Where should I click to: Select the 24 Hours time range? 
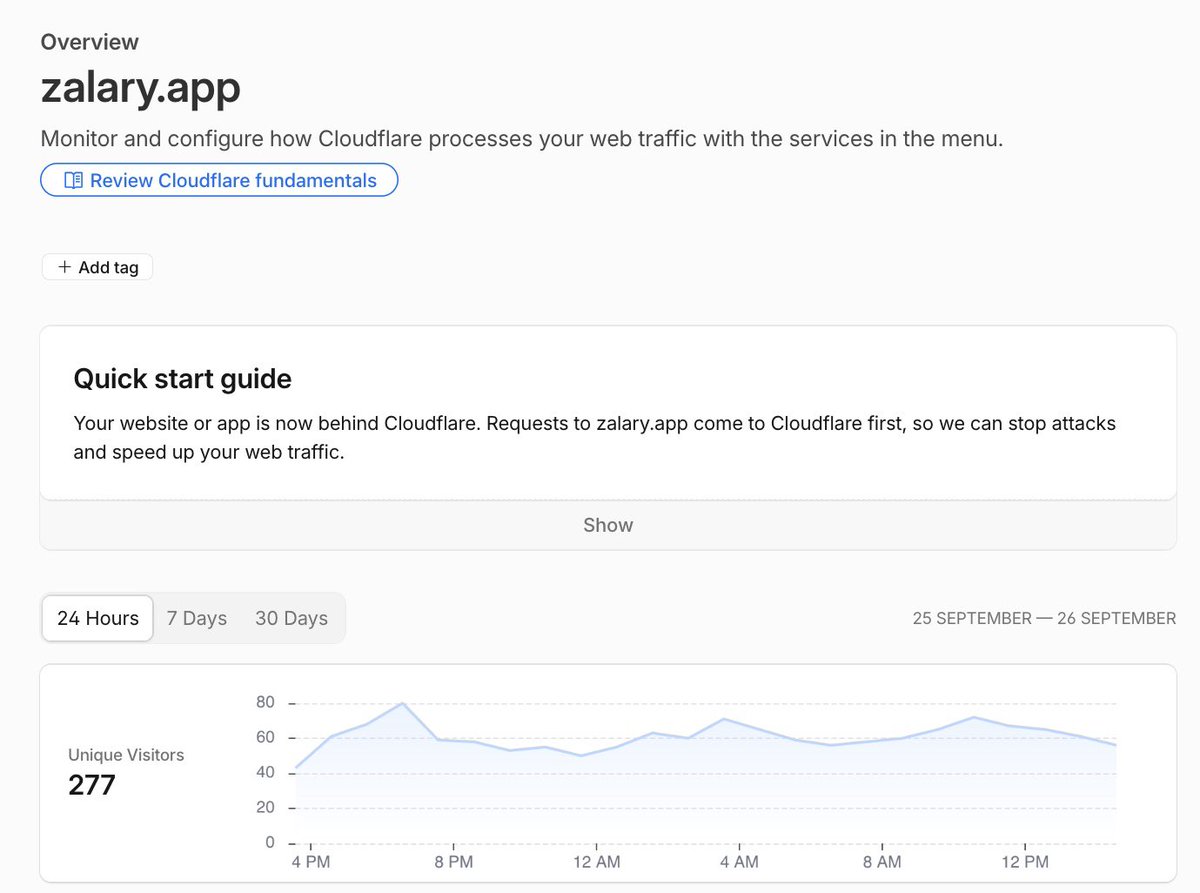coord(98,618)
